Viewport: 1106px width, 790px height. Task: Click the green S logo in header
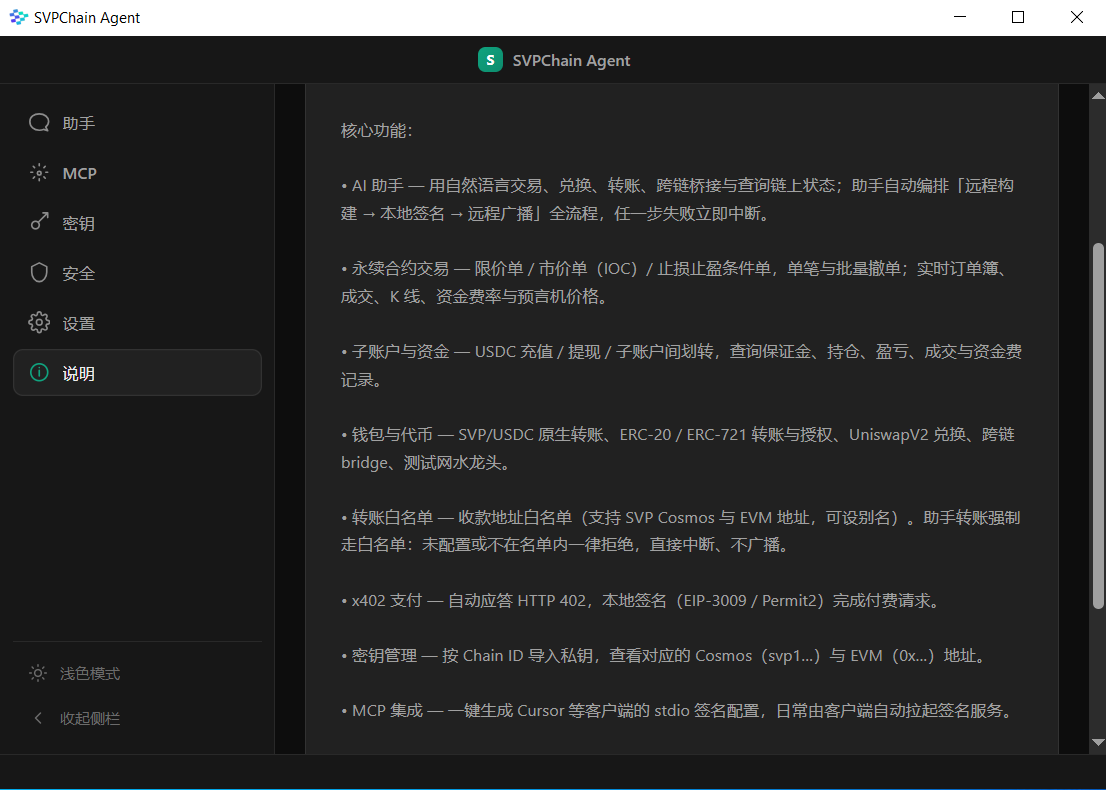click(x=490, y=60)
